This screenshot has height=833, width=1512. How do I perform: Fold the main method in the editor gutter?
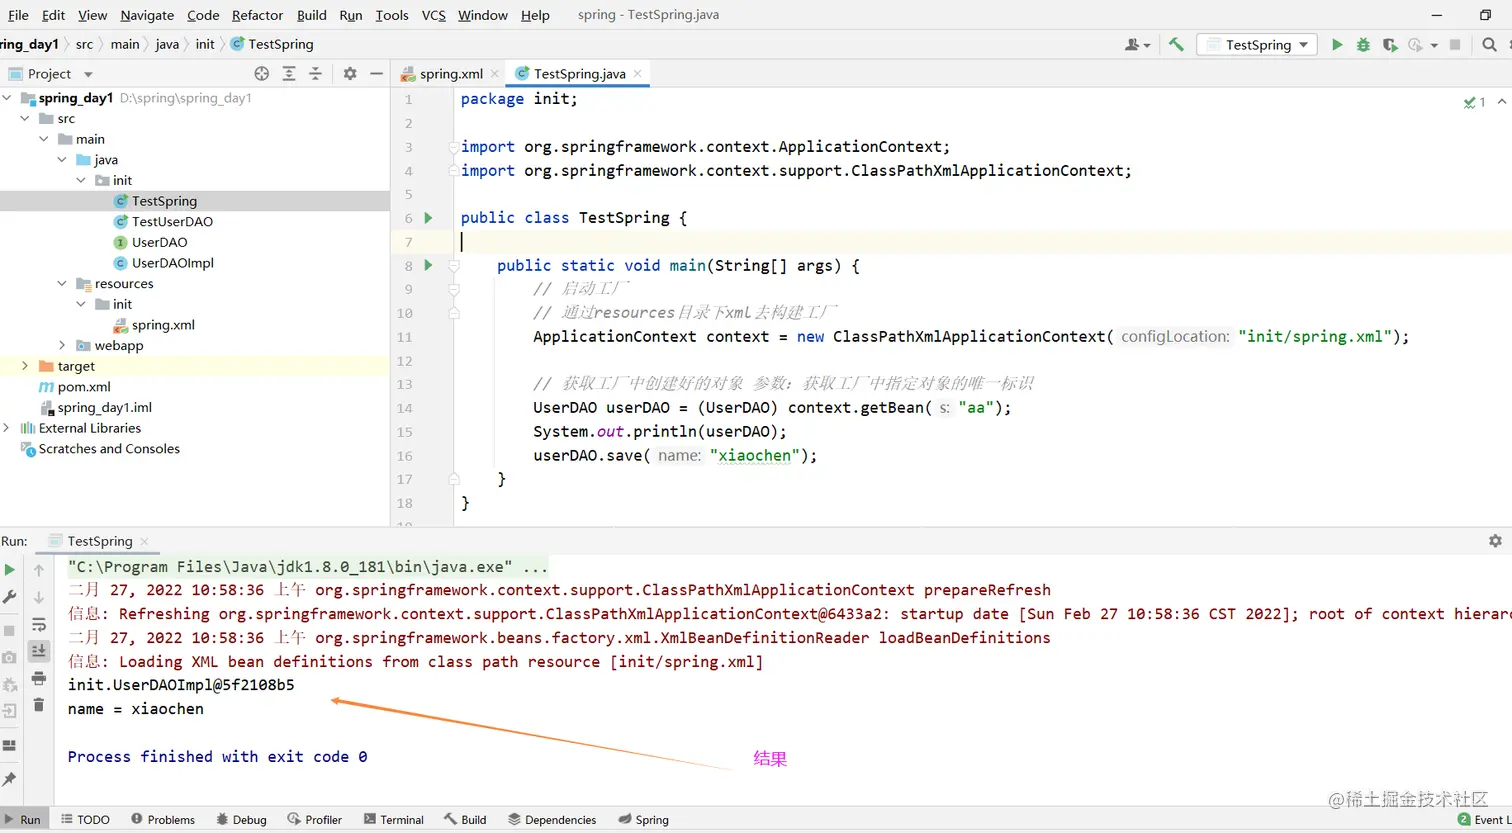click(x=453, y=265)
